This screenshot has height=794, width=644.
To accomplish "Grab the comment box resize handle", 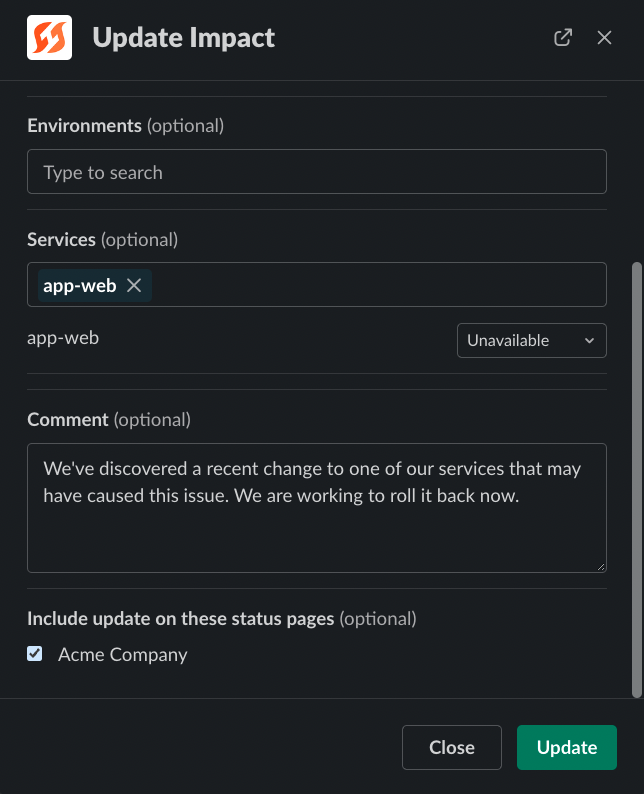I will pos(600,566).
